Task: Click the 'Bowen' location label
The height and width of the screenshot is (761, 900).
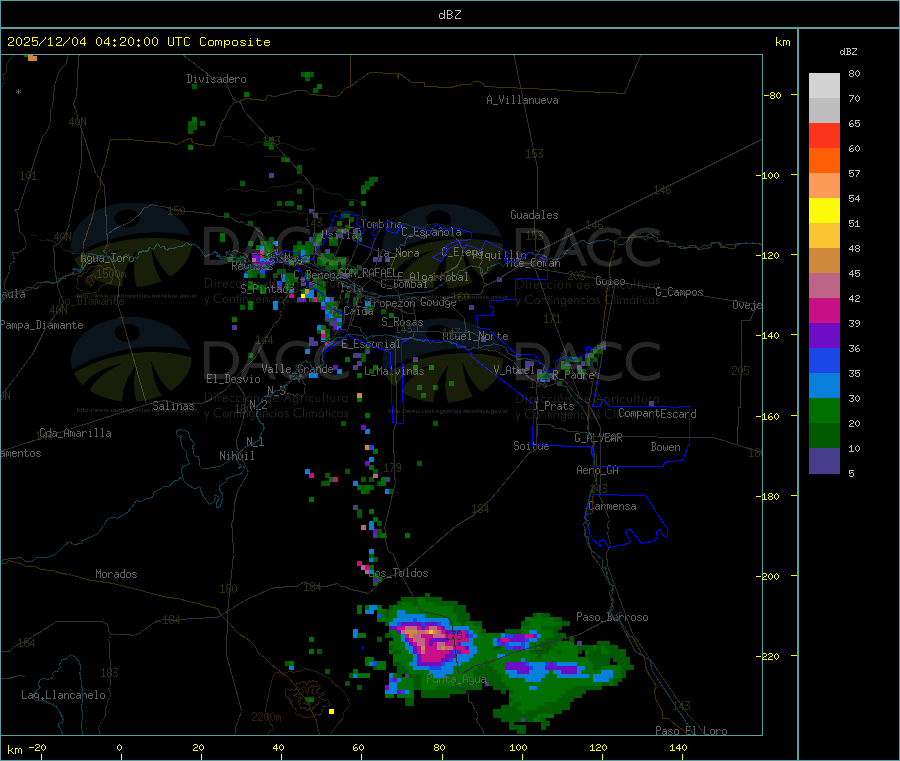Action: 666,447
